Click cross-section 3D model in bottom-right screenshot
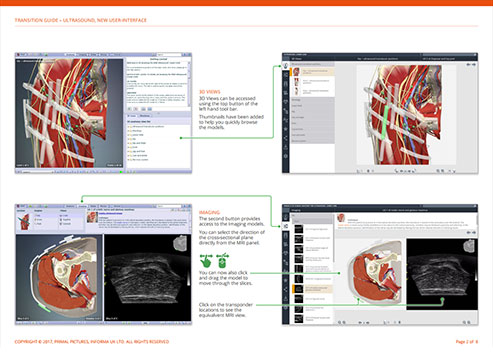 click(375, 273)
